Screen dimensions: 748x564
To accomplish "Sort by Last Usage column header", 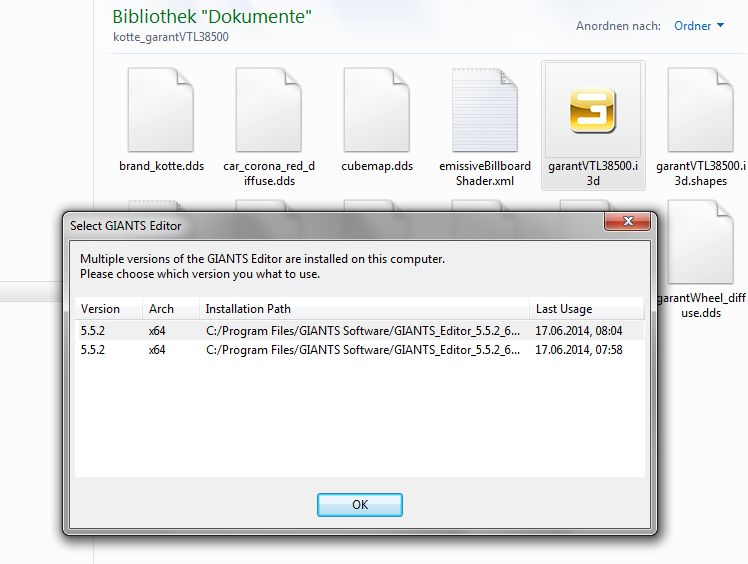I will click(564, 309).
